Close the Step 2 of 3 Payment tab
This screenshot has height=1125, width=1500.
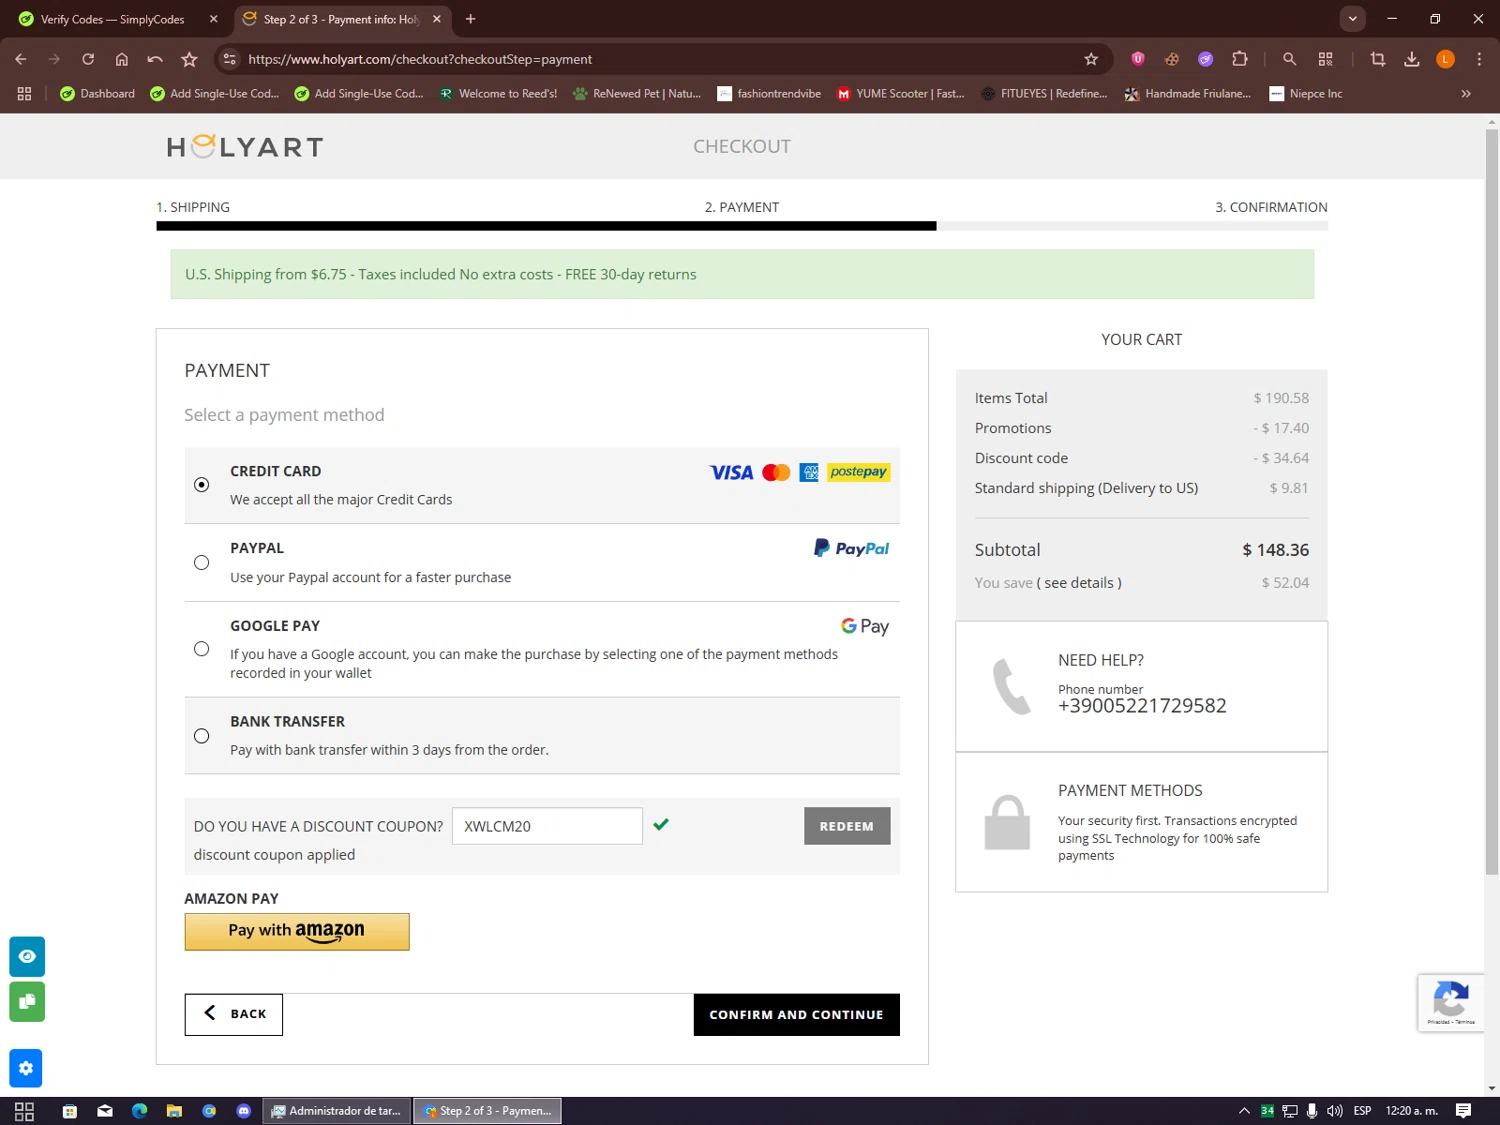437,19
